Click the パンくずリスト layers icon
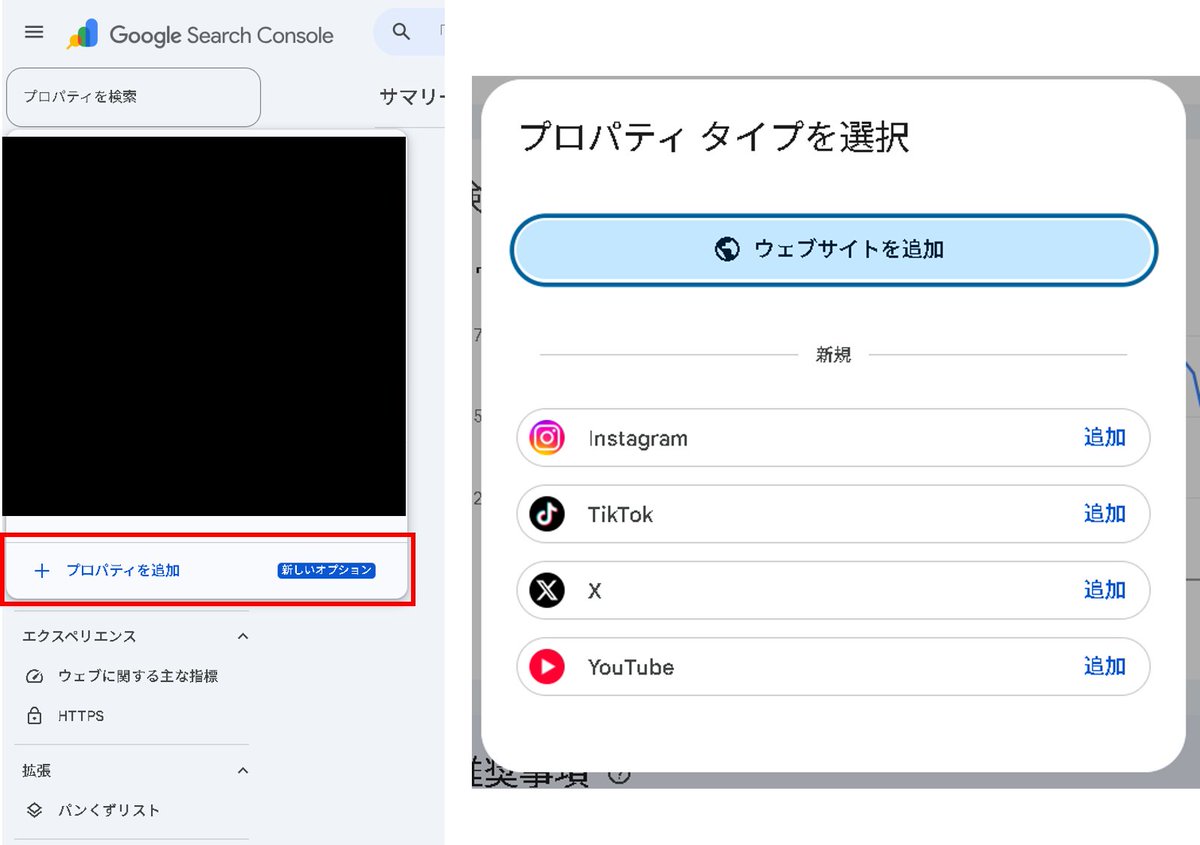 (x=35, y=811)
